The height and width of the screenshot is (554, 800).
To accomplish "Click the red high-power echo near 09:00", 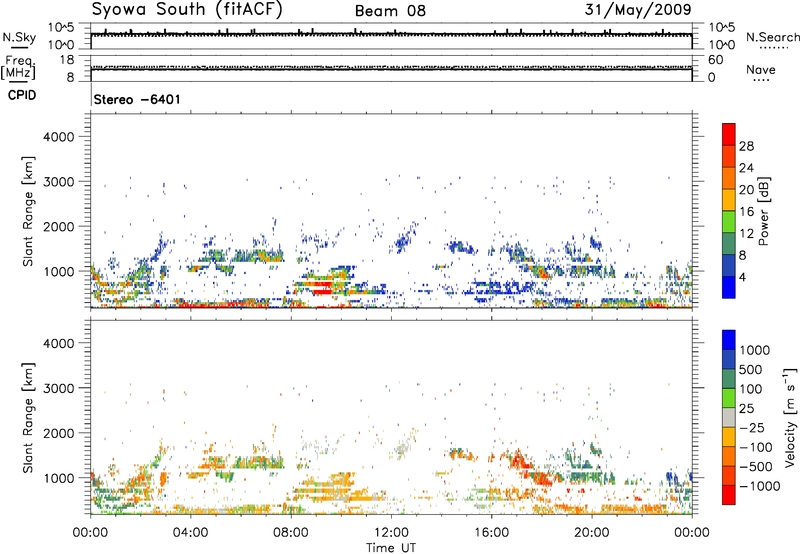I will (x=321, y=288).
